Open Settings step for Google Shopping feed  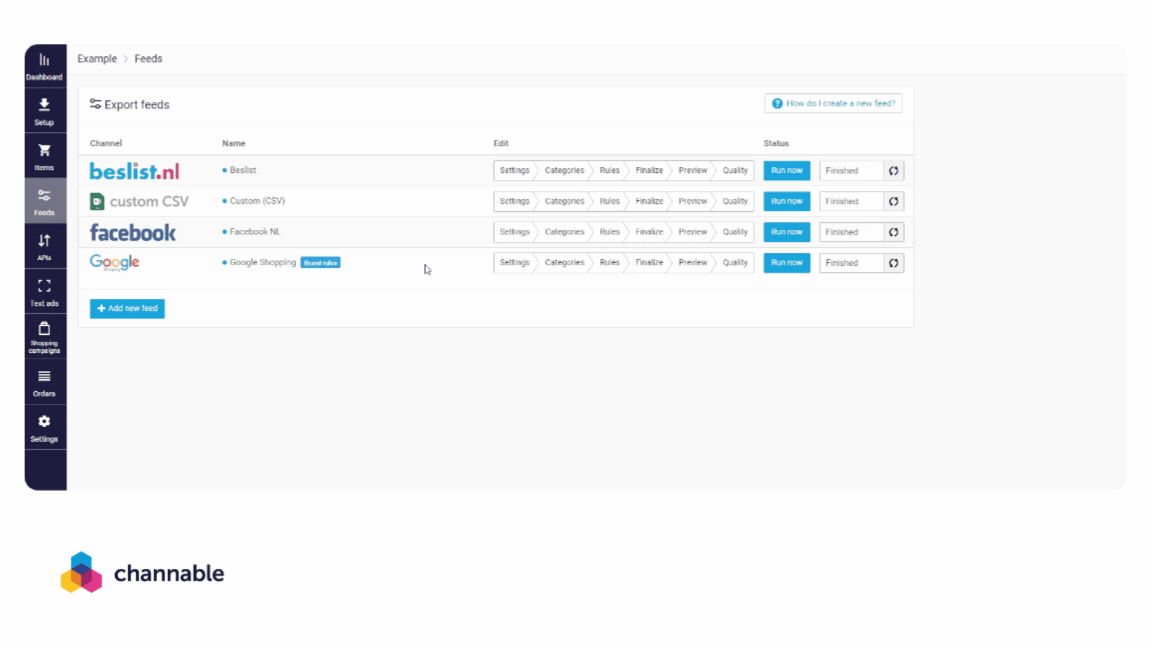pos(514,263)
